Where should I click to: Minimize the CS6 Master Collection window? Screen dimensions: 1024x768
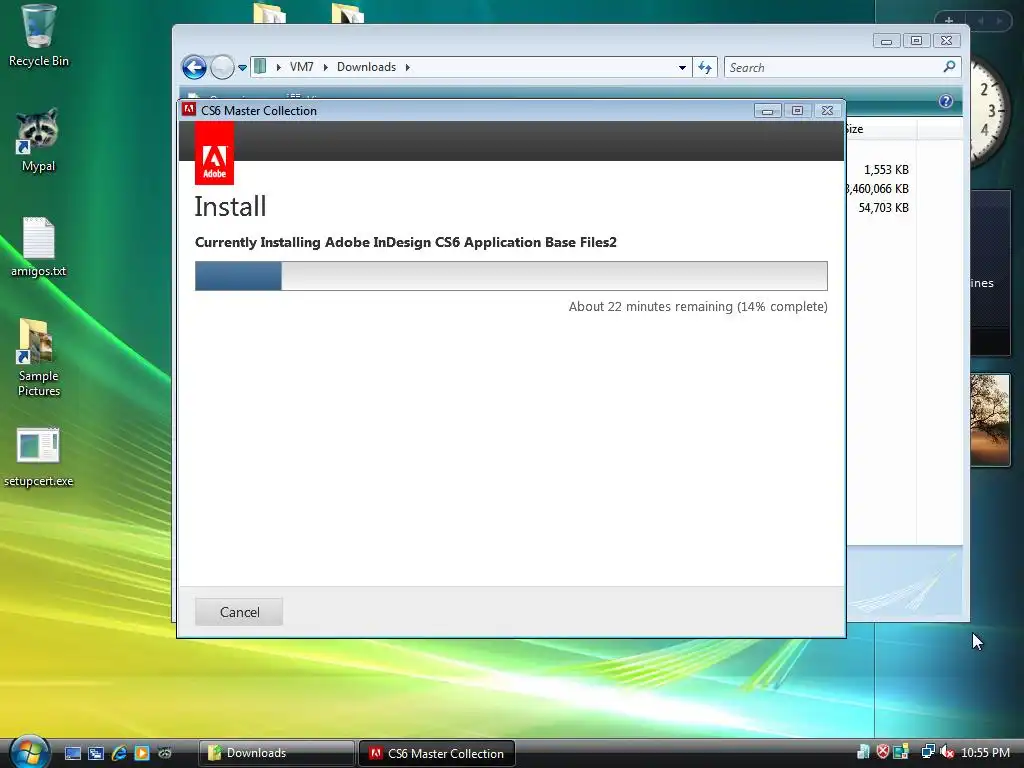click(x=767, y=110)
